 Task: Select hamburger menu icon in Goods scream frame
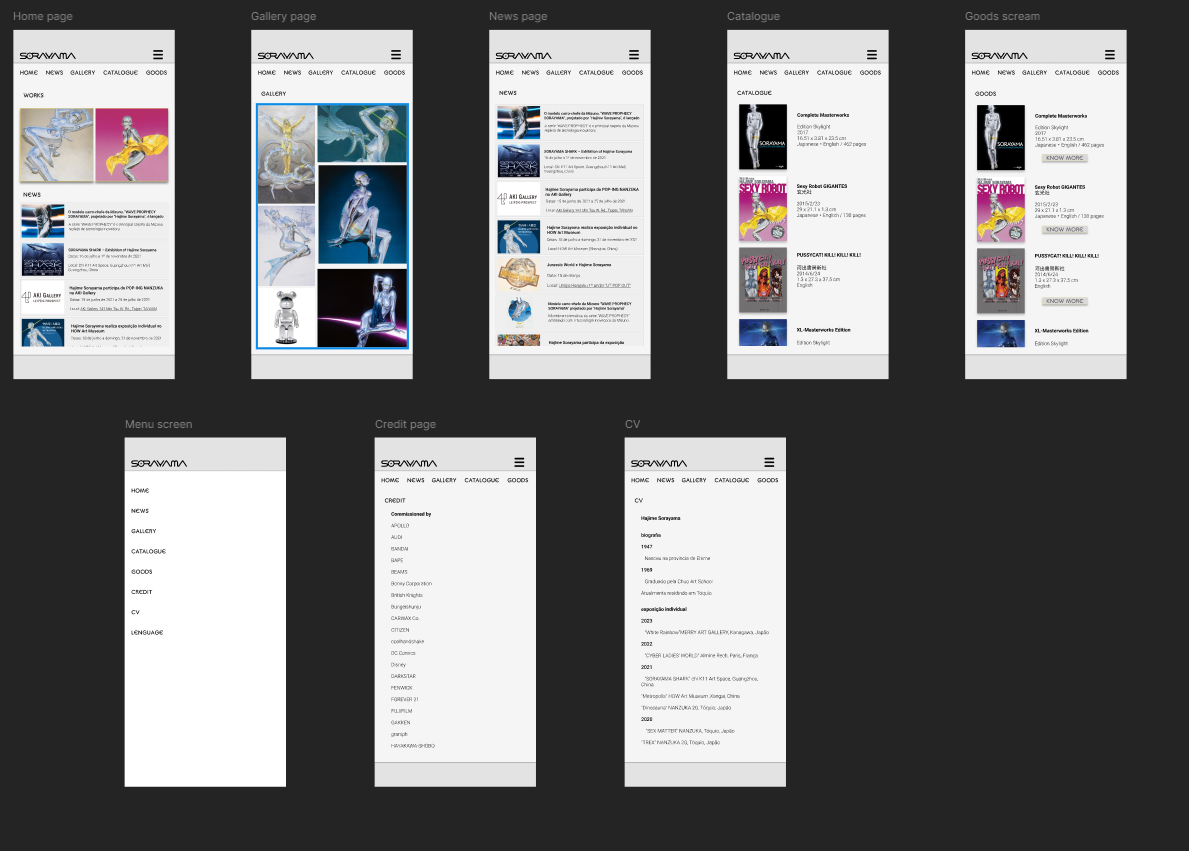pos(1110,55)
